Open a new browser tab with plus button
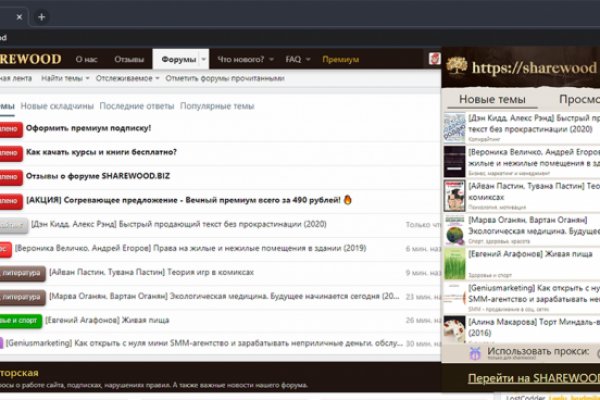 coord(41,17)
